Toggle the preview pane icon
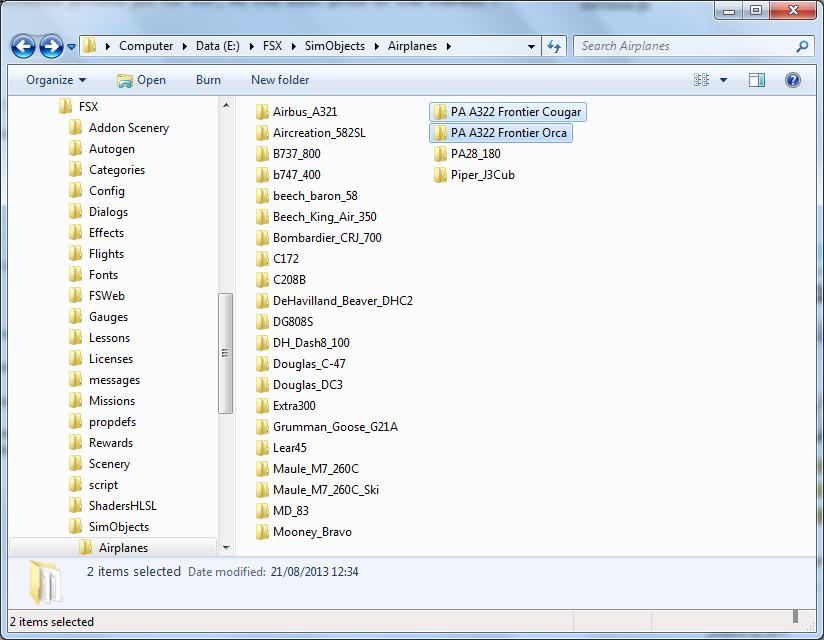Viewport: 824px width, 640px height. (x=757, y=80)
